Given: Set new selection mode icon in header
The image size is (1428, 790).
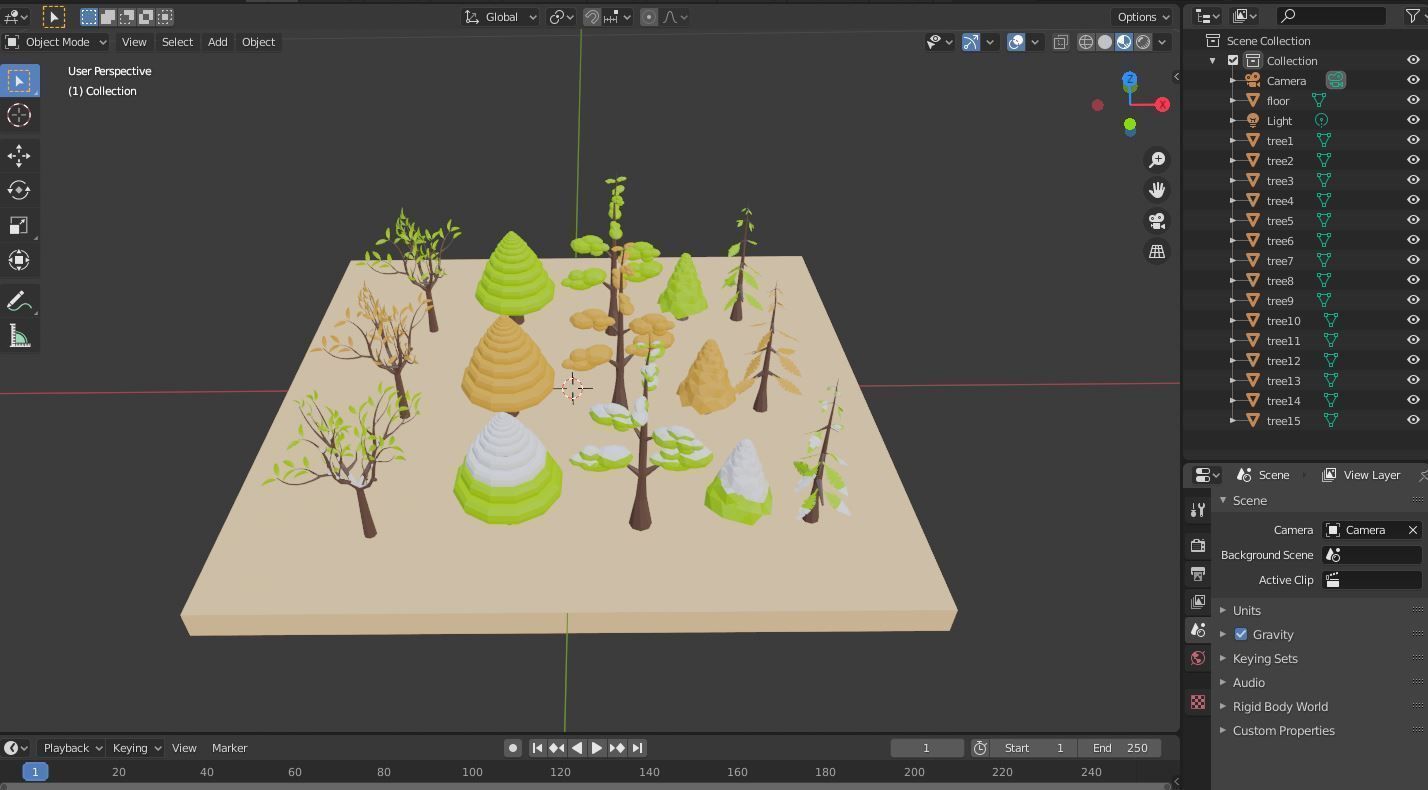Looking at the screenshot, I should (x=89, y=16).
